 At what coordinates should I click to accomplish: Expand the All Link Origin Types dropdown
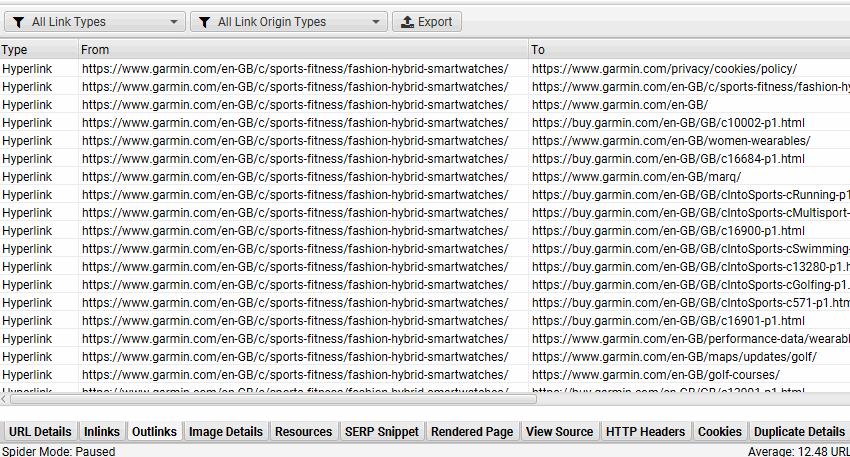288,21
